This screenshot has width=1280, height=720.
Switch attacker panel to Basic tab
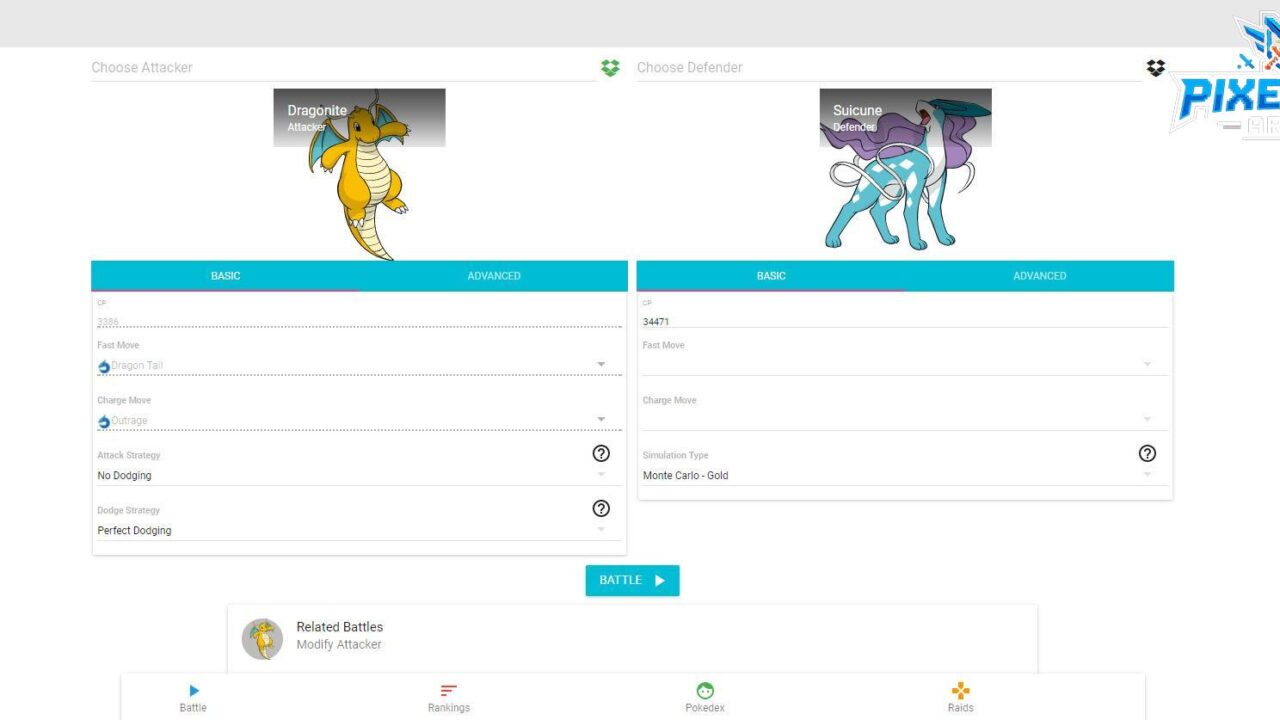click(225, 276)
